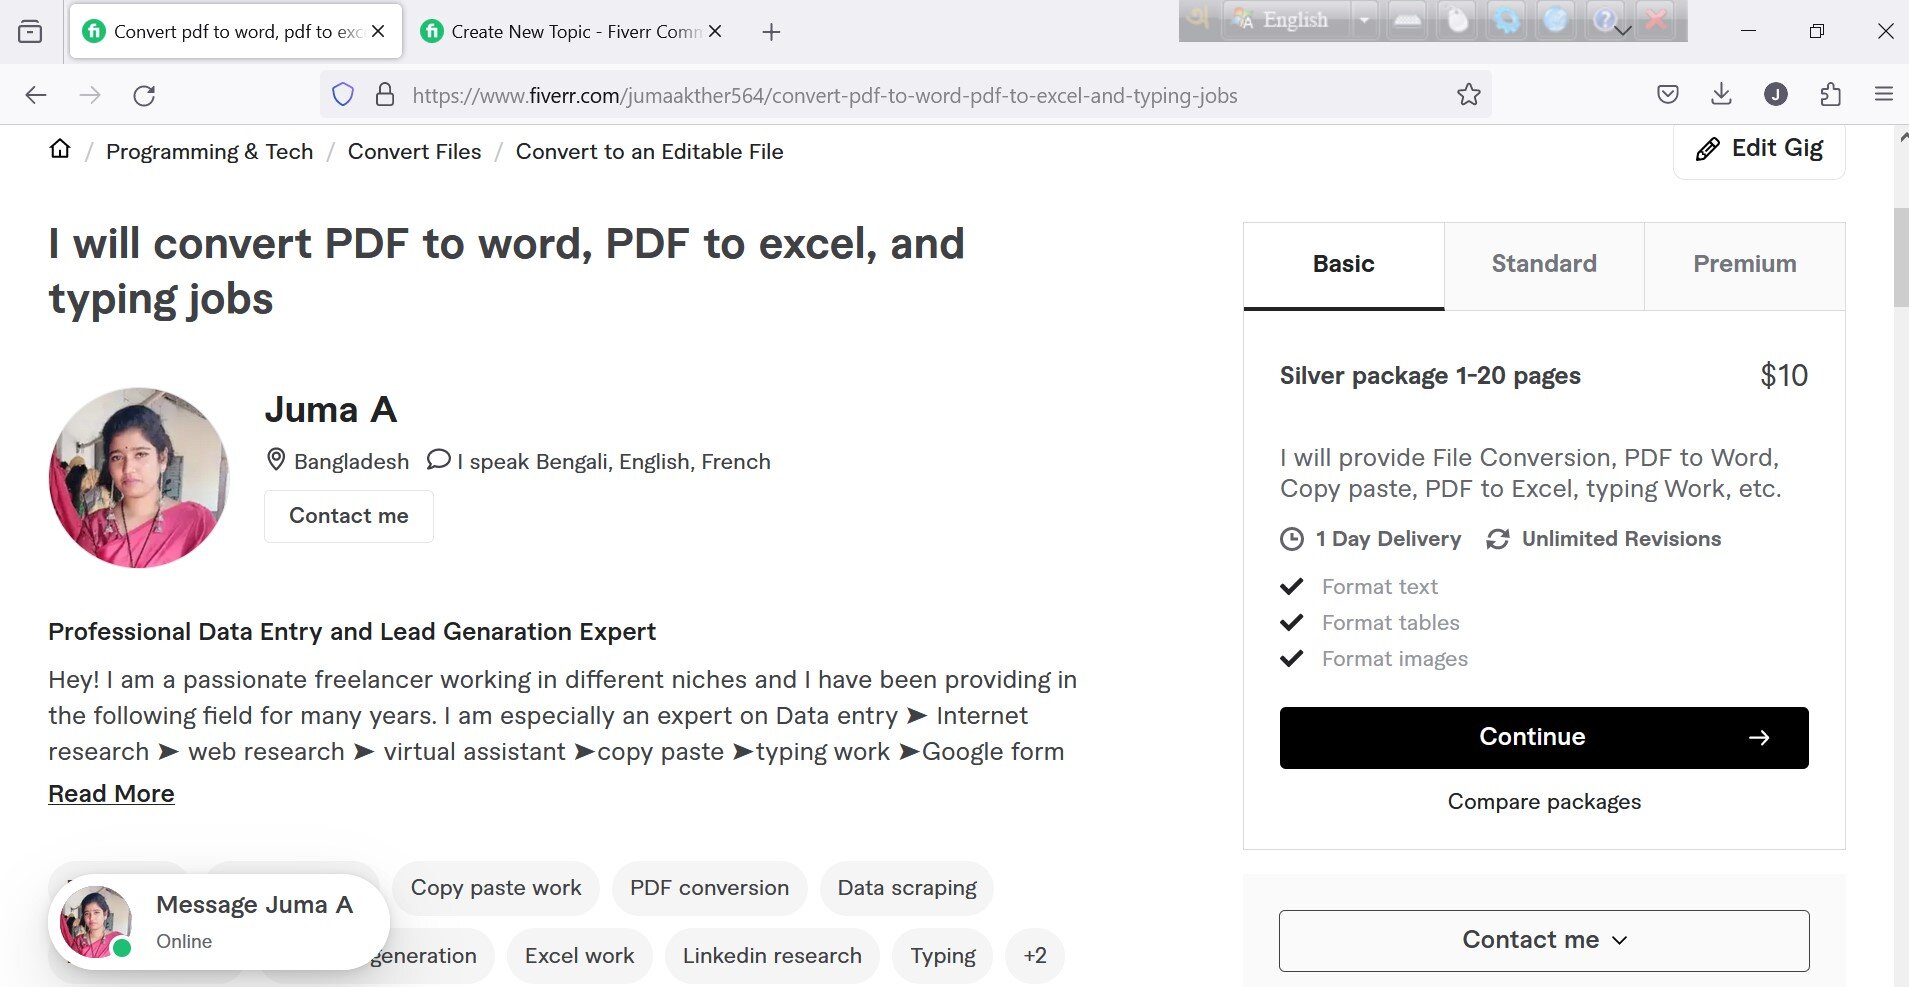
Task: Click the Avro globe web icon
Action: click(1555, 20)
